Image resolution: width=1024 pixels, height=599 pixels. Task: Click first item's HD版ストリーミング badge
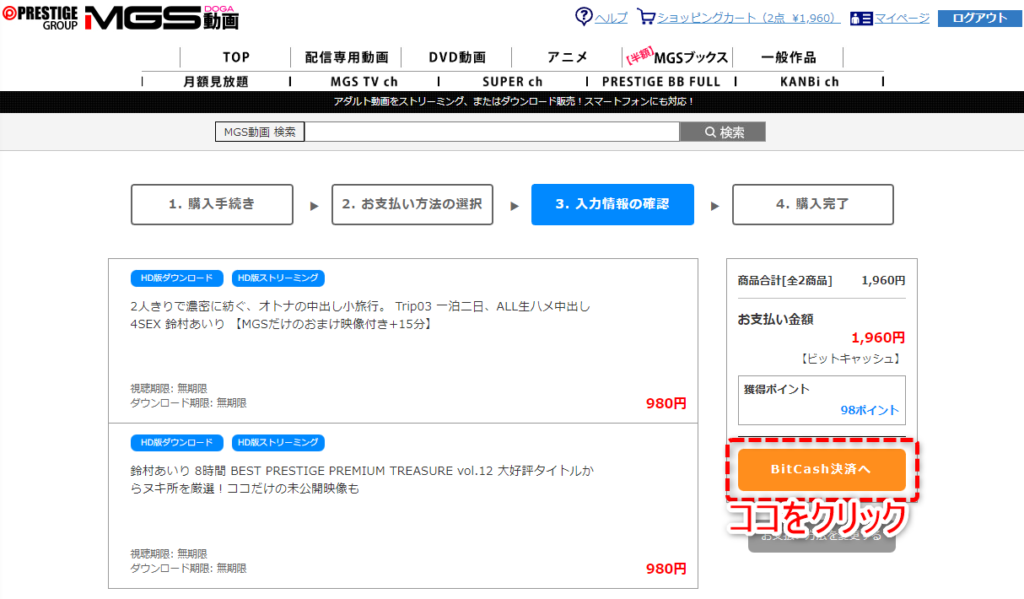278,278
